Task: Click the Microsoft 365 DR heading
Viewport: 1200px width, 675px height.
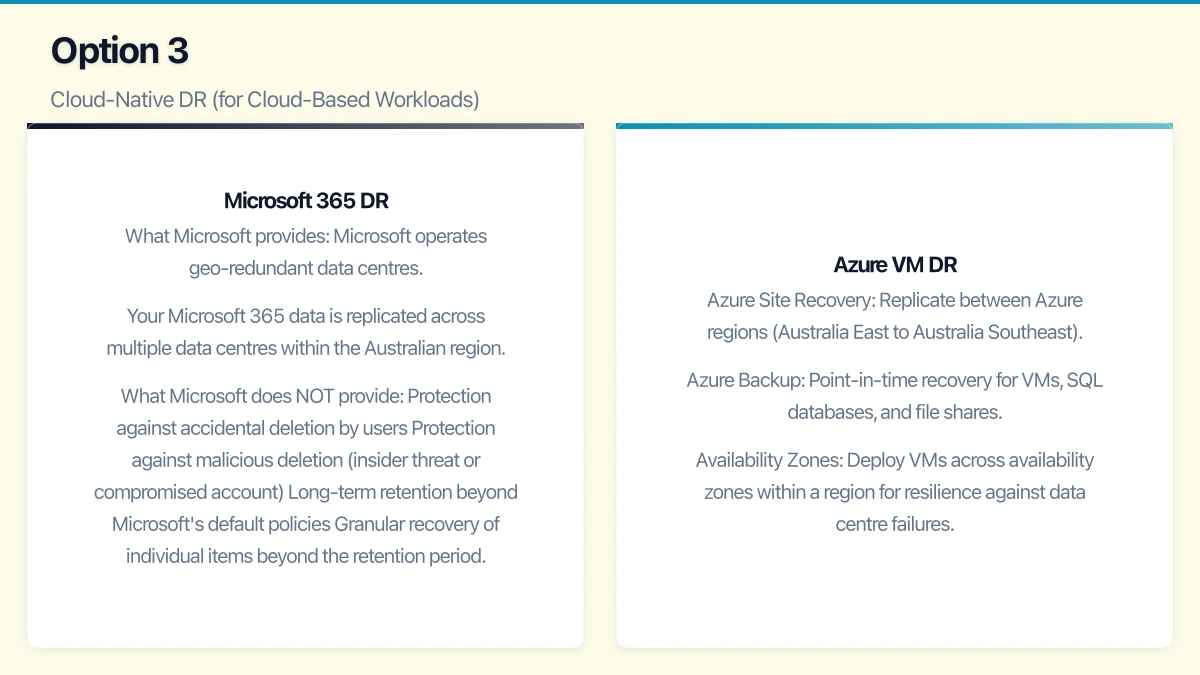Action: point(306,201)
